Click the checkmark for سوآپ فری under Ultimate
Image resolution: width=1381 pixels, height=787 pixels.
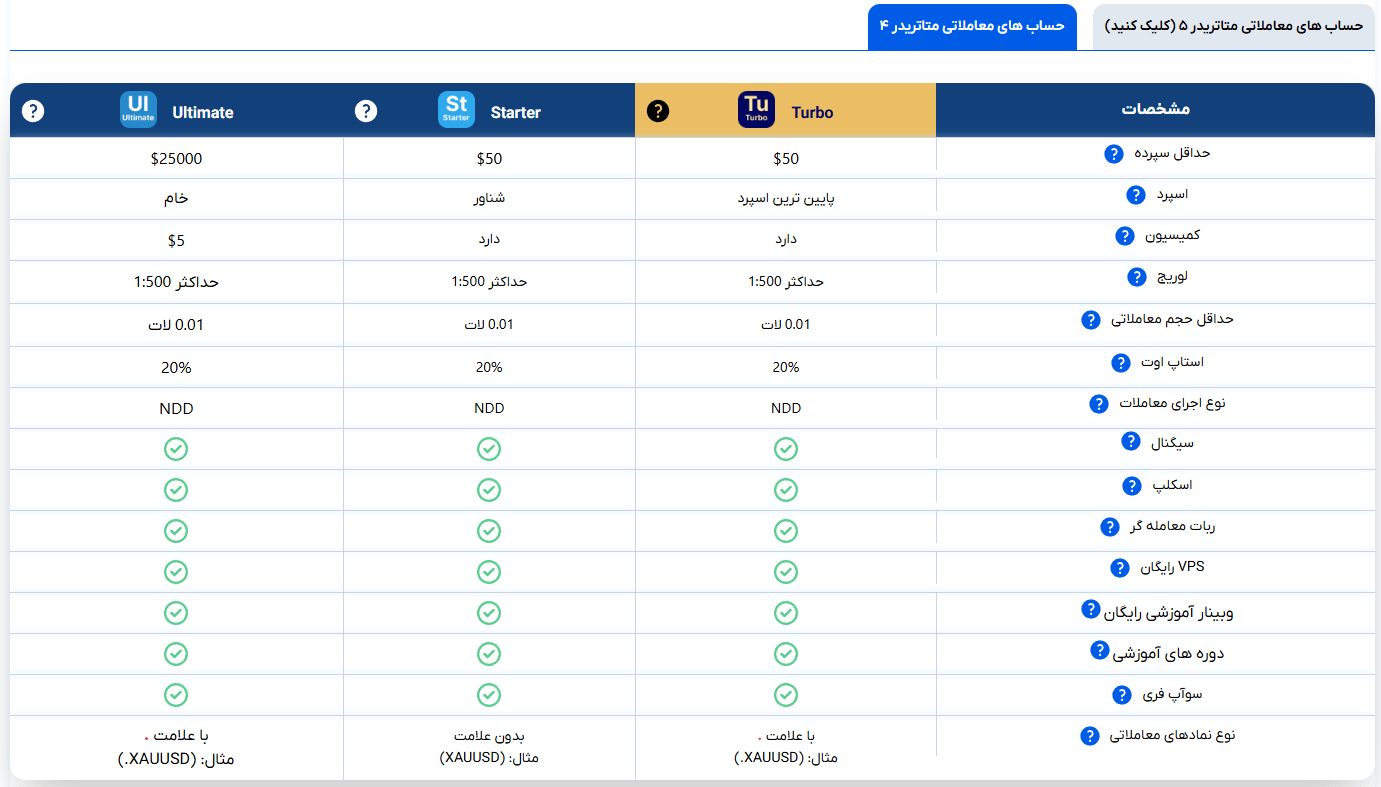coord(176,694)
